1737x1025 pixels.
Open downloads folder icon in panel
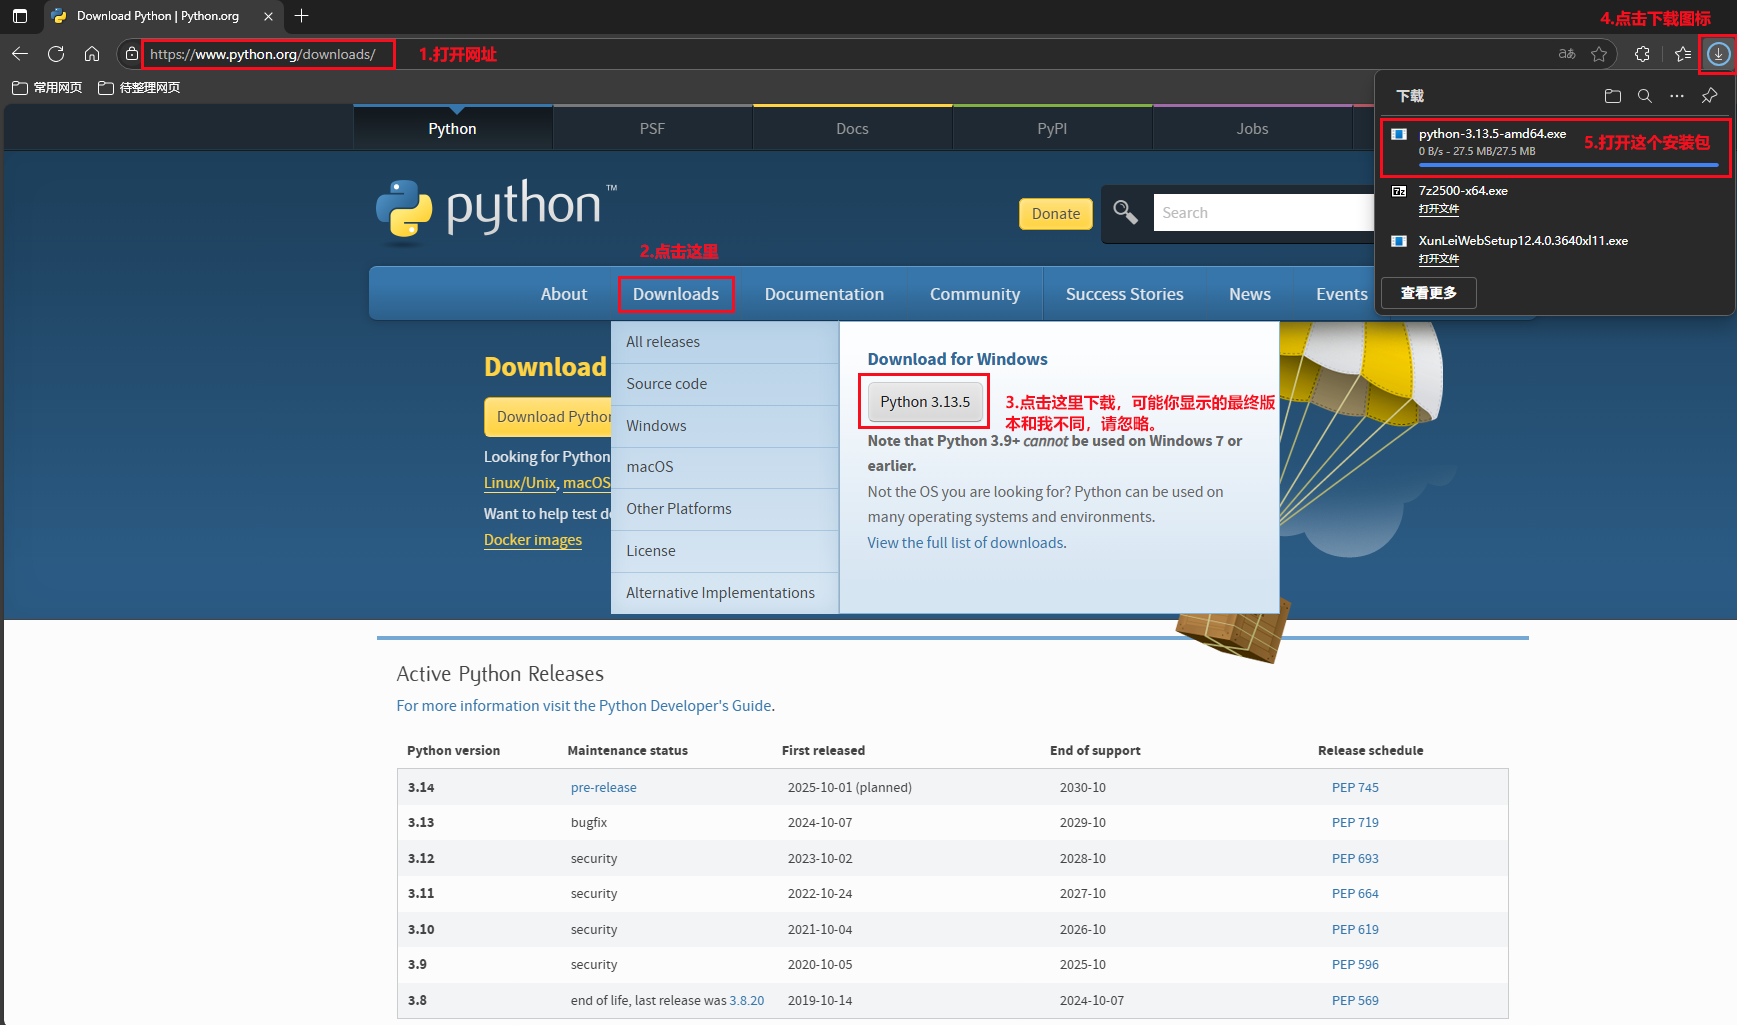pos(1612,96)
